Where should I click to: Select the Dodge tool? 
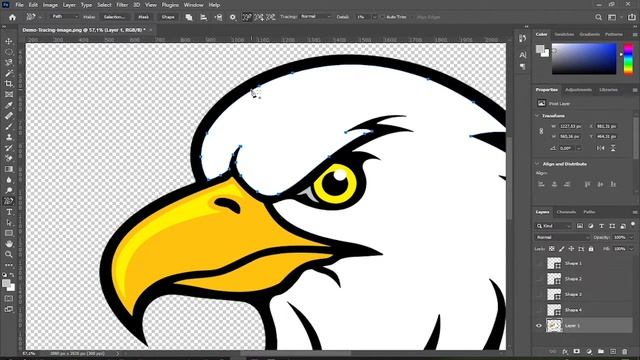coord(9,190)
